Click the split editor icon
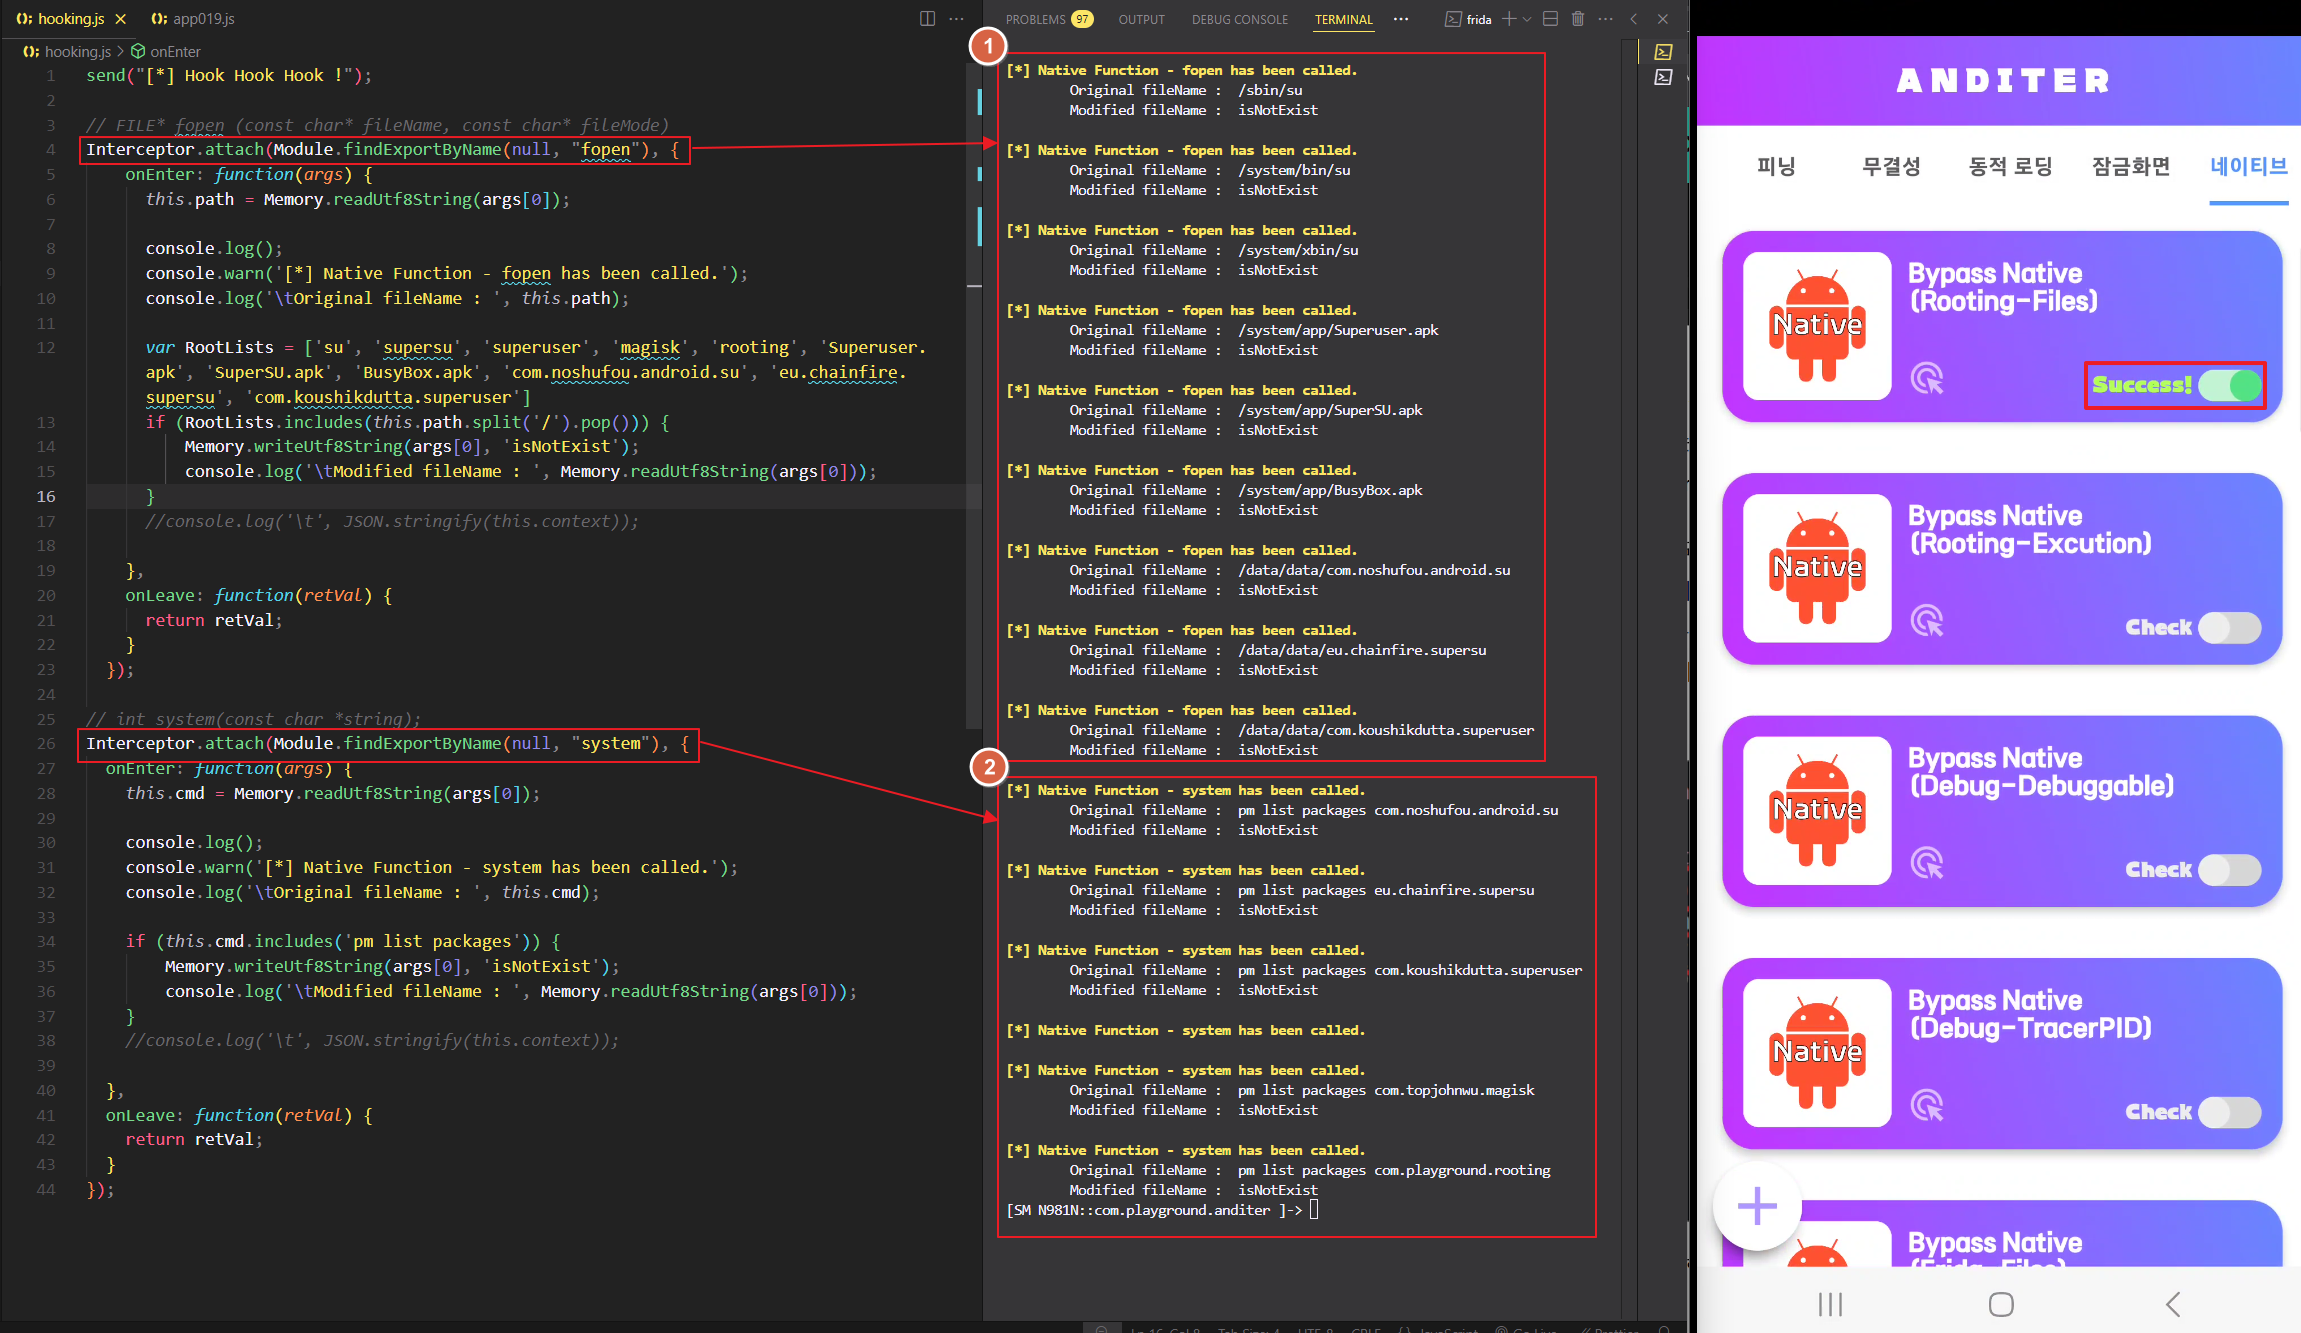Viewport: 2301px width, 1333px height. [927, 19]
